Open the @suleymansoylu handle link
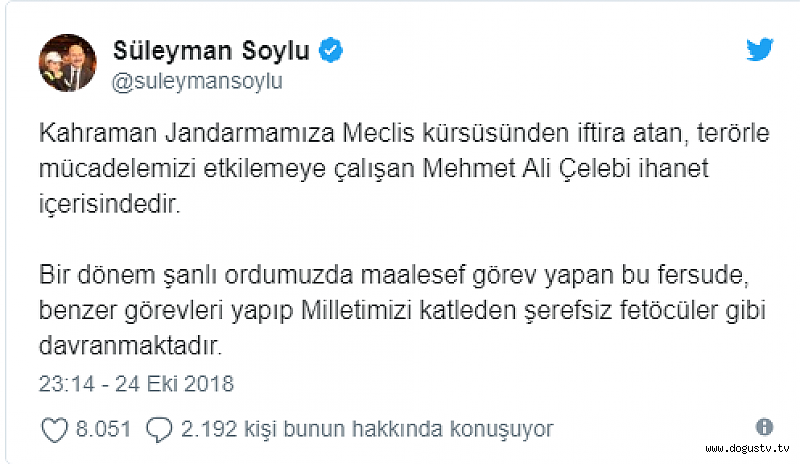The height and width of the screenshot is (464, 800). click(194, 81)
